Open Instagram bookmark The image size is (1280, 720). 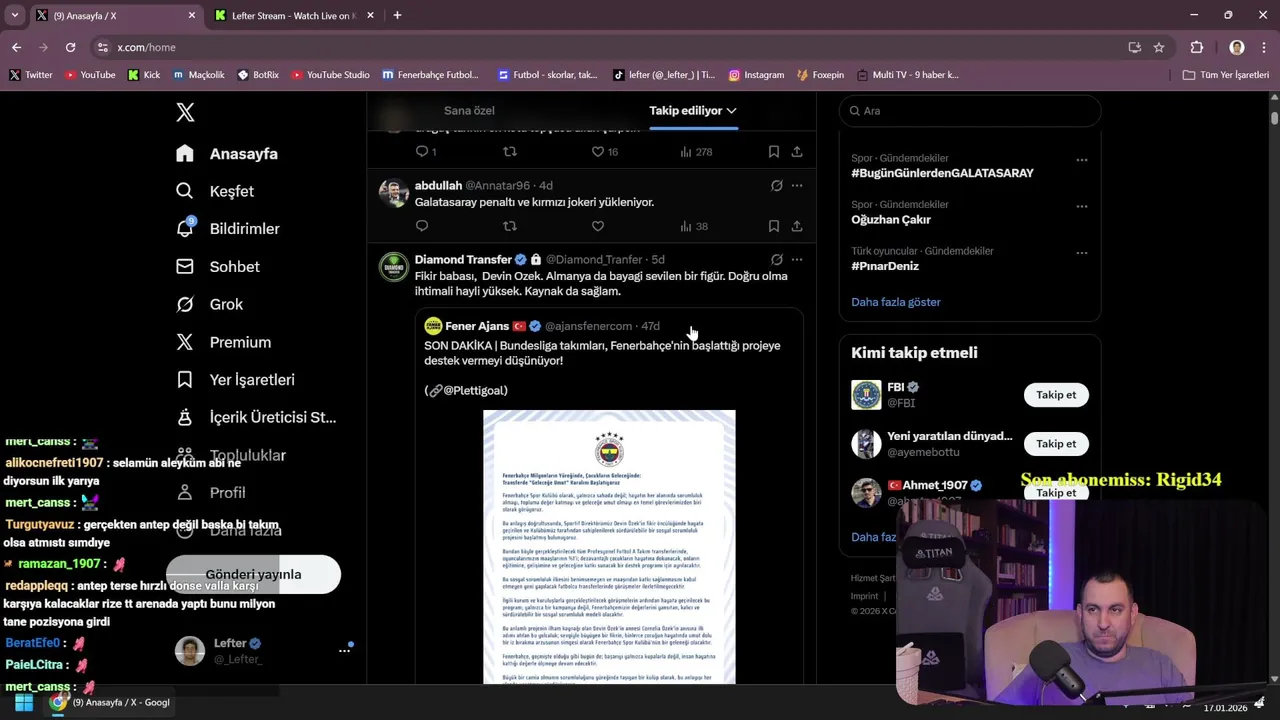pos(756,75)
